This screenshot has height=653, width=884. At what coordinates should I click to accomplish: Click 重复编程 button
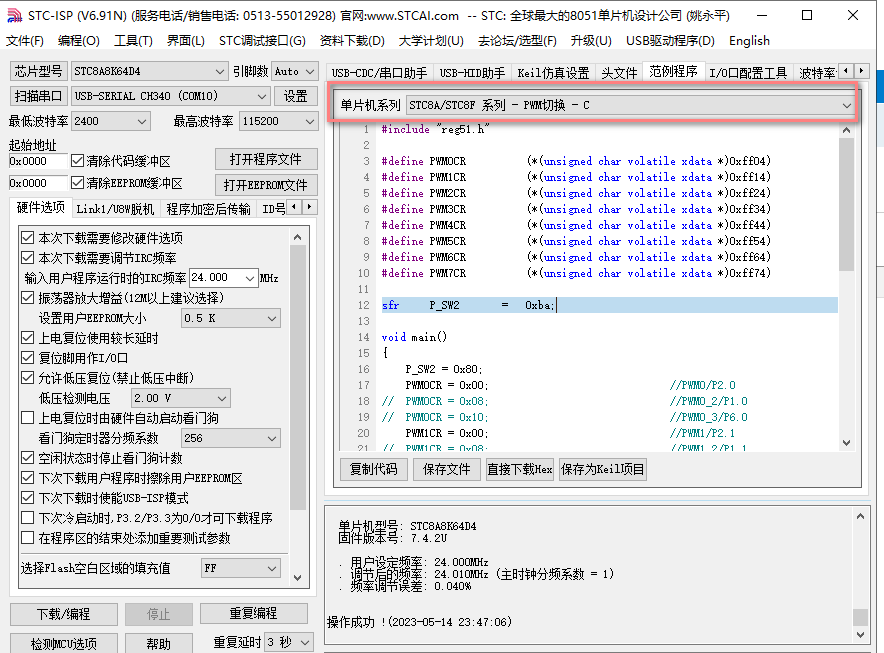254,614
